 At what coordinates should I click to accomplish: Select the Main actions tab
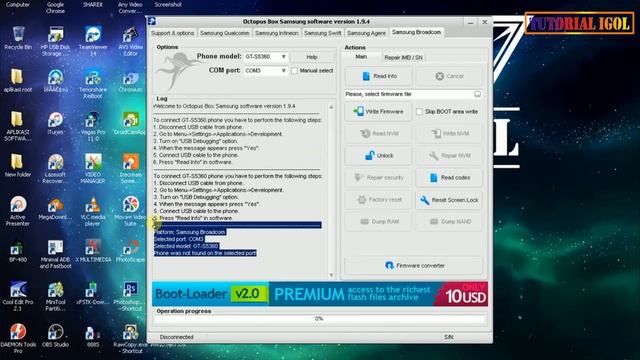click(361, 57)
